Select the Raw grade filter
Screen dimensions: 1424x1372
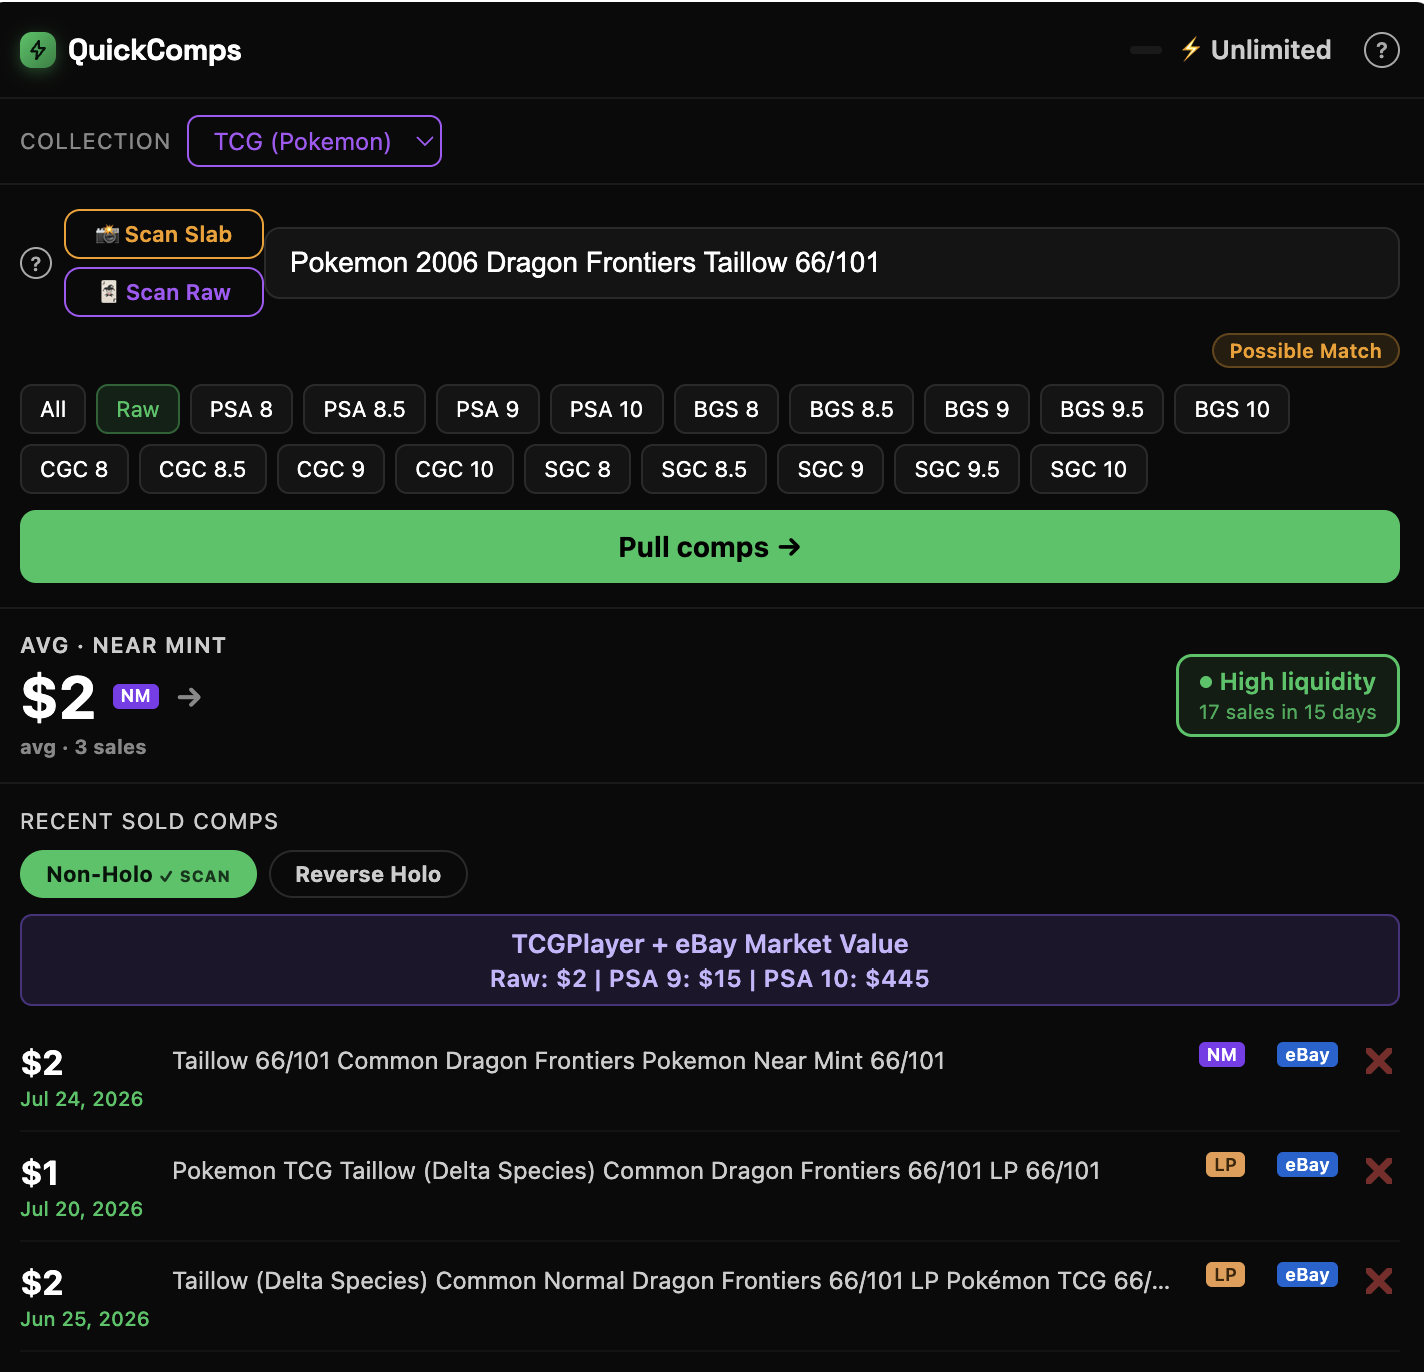tap(138, 409)
